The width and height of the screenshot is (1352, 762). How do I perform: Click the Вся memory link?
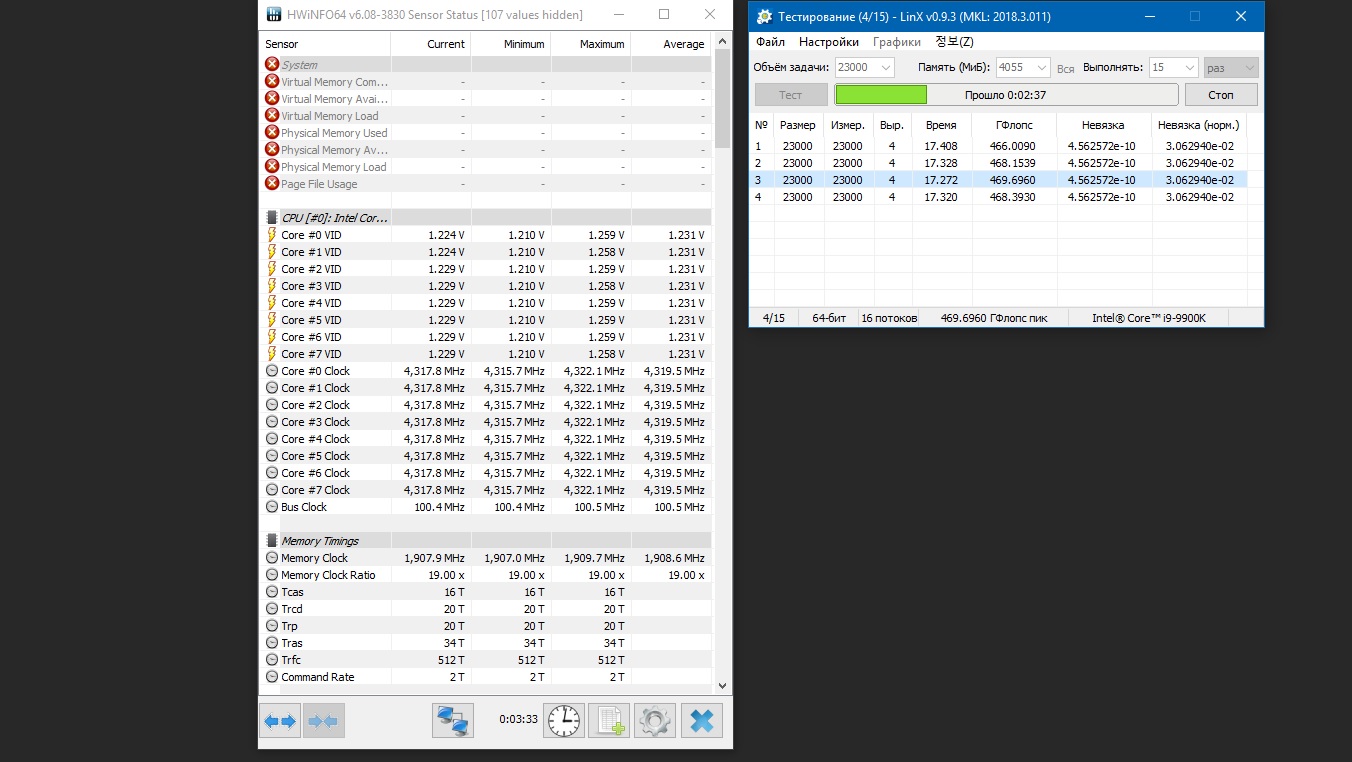click(x=1065, y=69)
